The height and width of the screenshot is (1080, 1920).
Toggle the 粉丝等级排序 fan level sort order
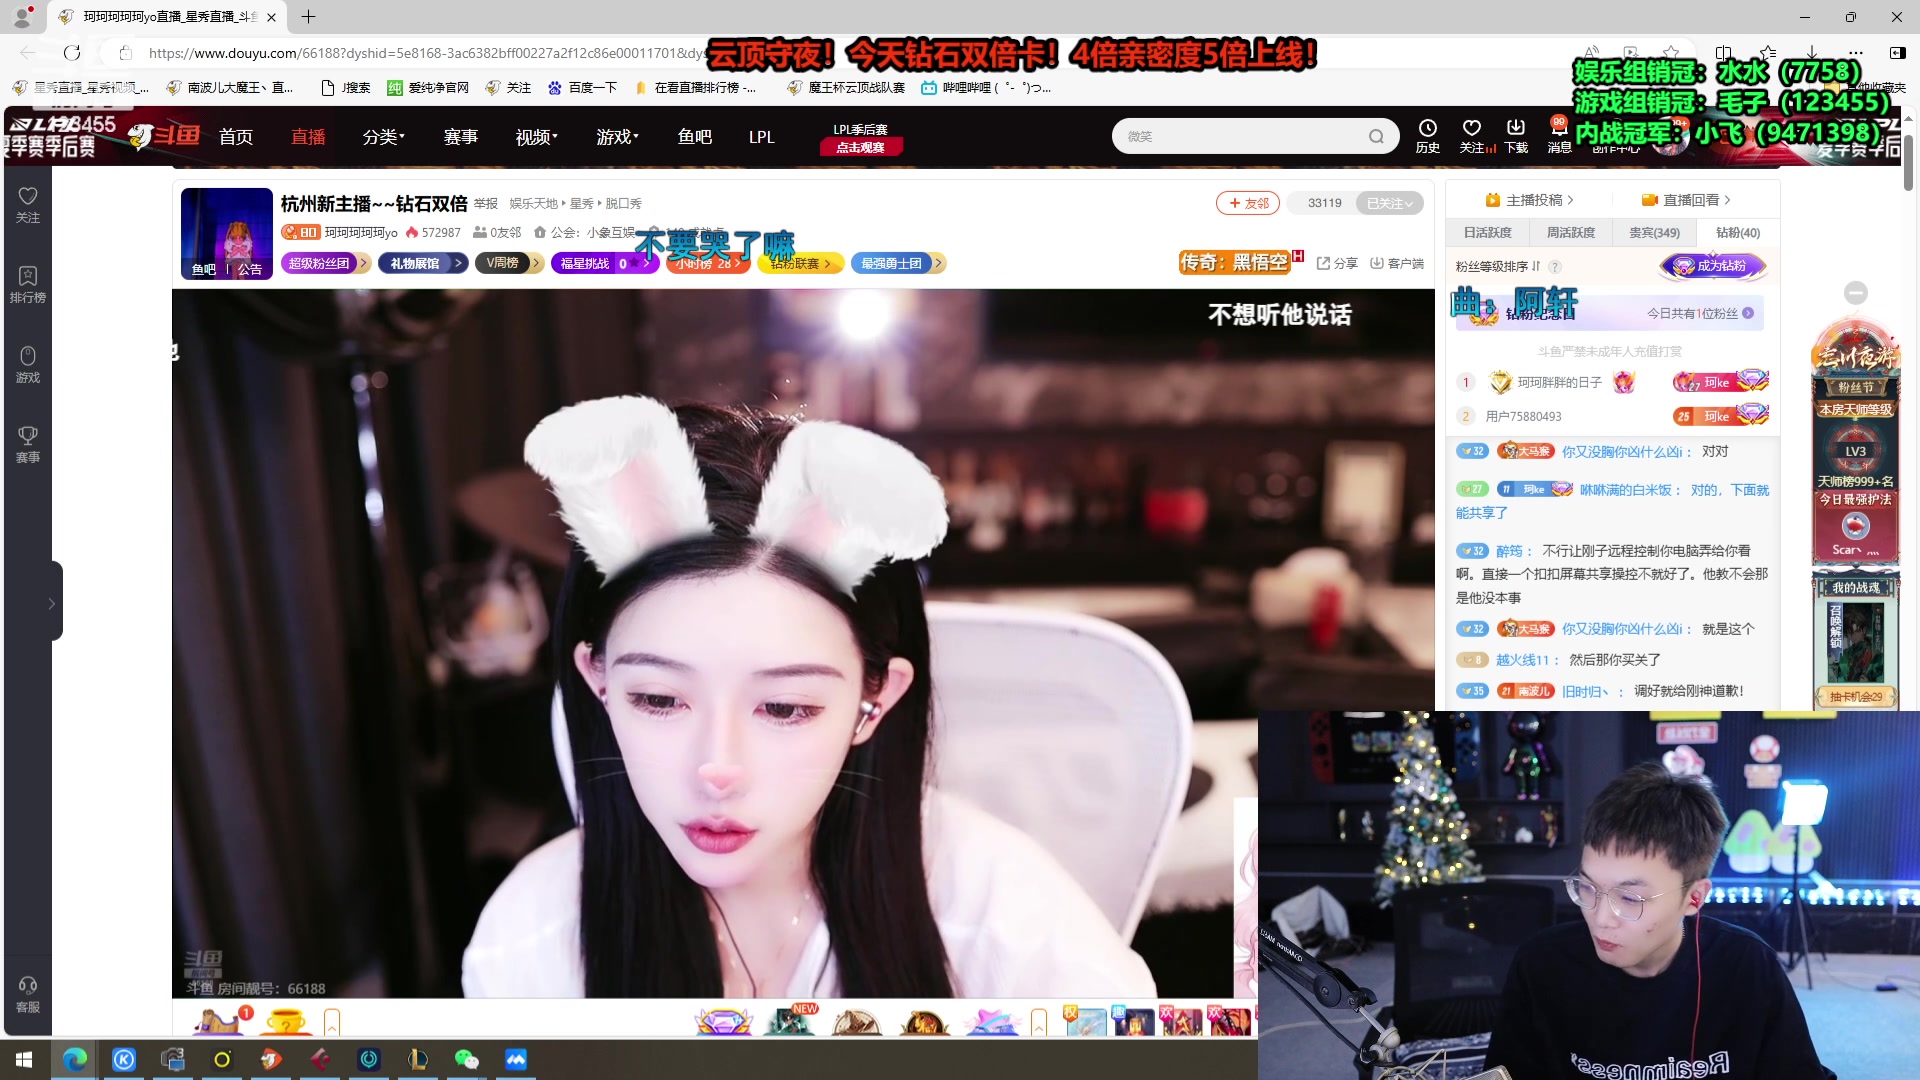(x=1536, y=267)
